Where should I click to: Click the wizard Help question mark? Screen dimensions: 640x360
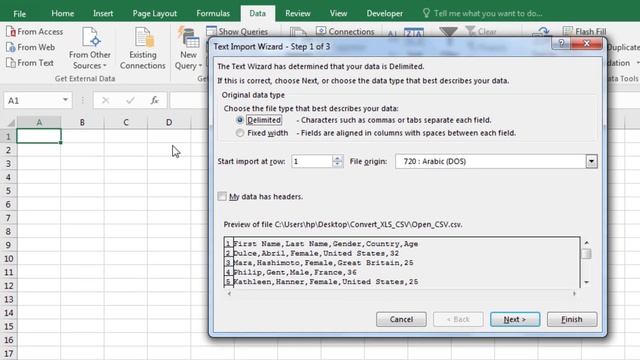(x=562, y=43)
